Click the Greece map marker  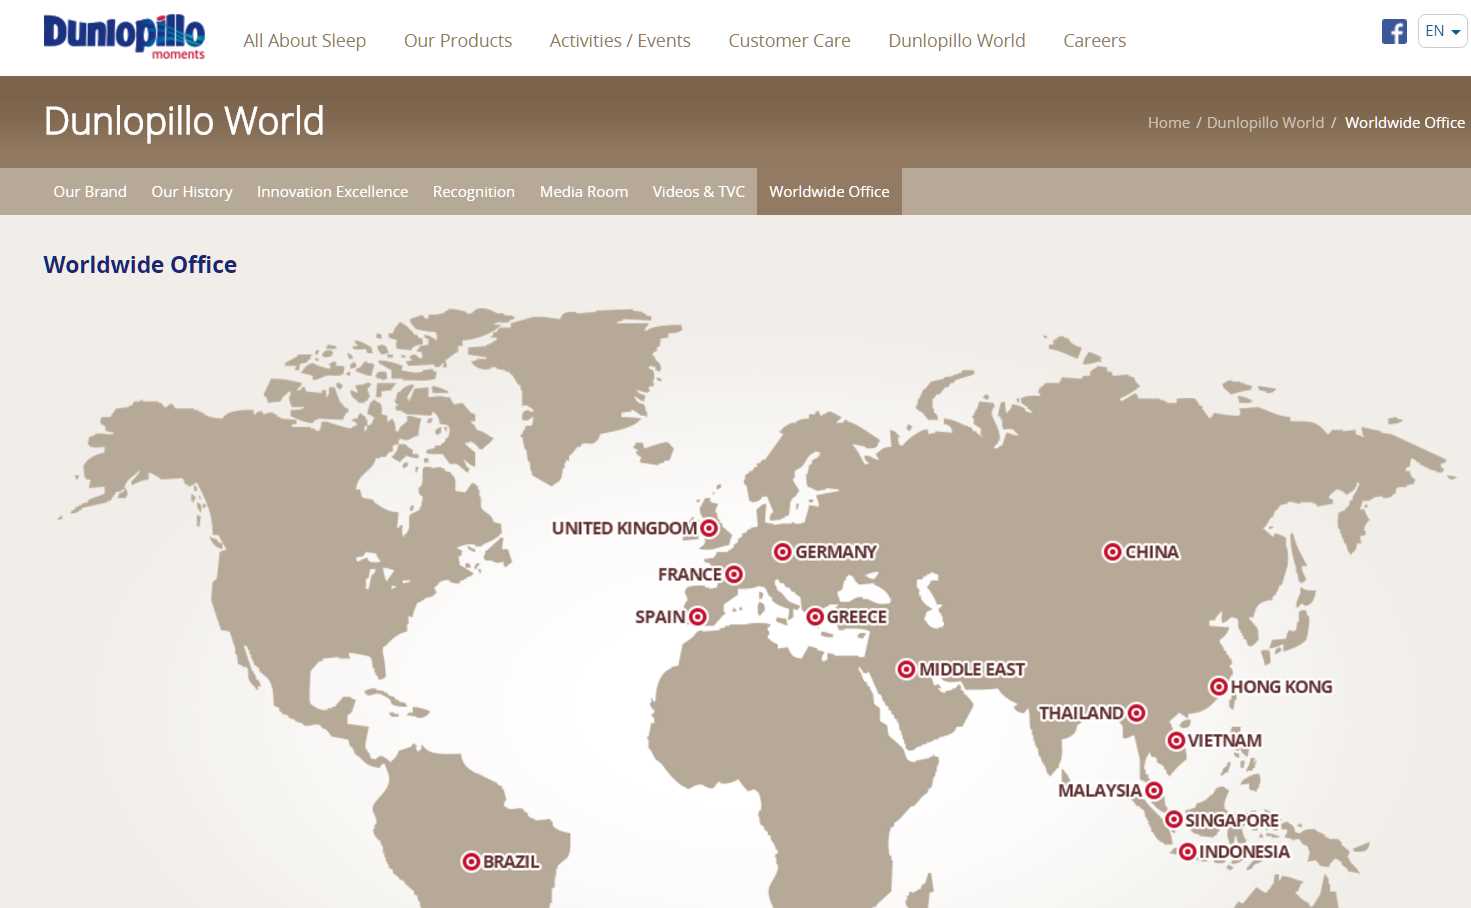coord(815,617)
